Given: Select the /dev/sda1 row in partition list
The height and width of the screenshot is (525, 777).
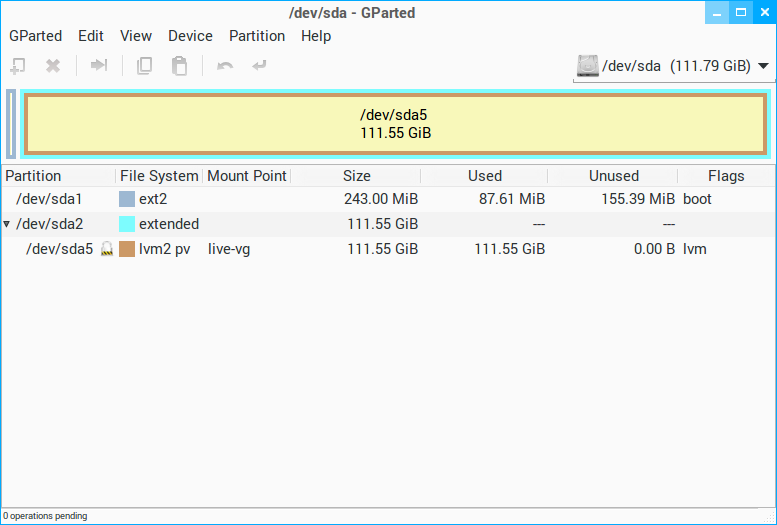Looking at the screenshot, I should pos(300,199).
